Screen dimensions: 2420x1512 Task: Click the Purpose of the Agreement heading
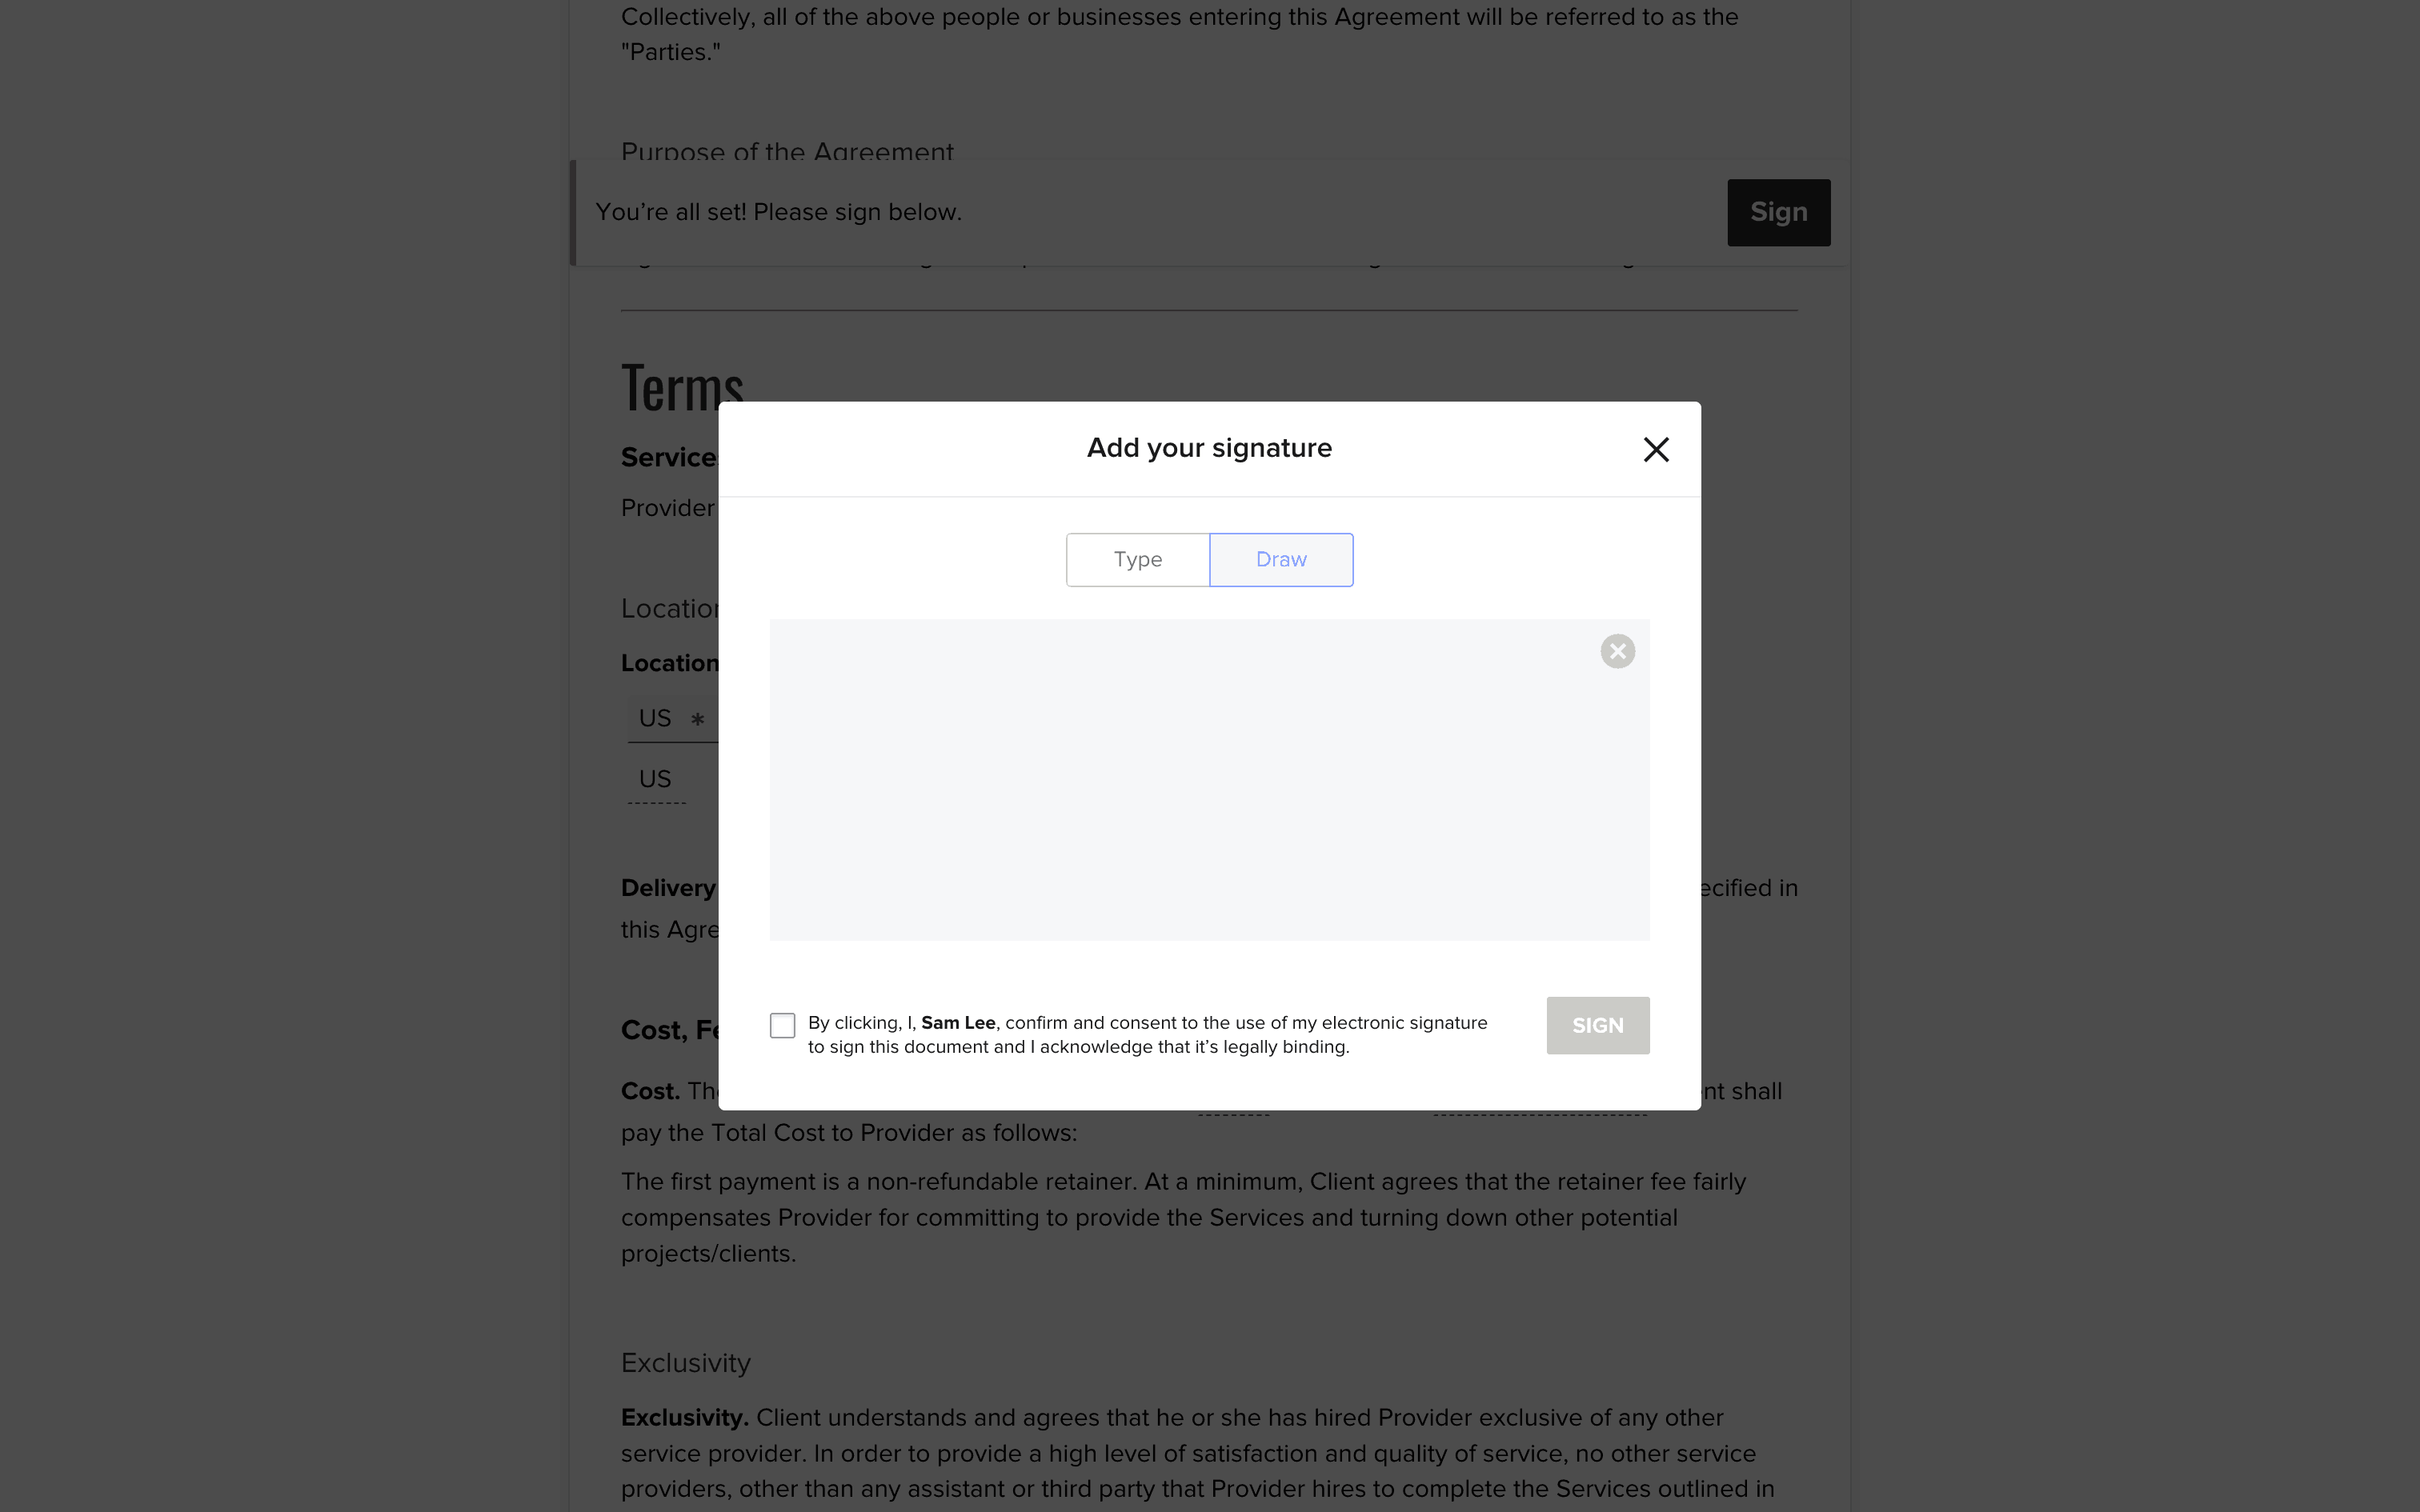[787, 151]
